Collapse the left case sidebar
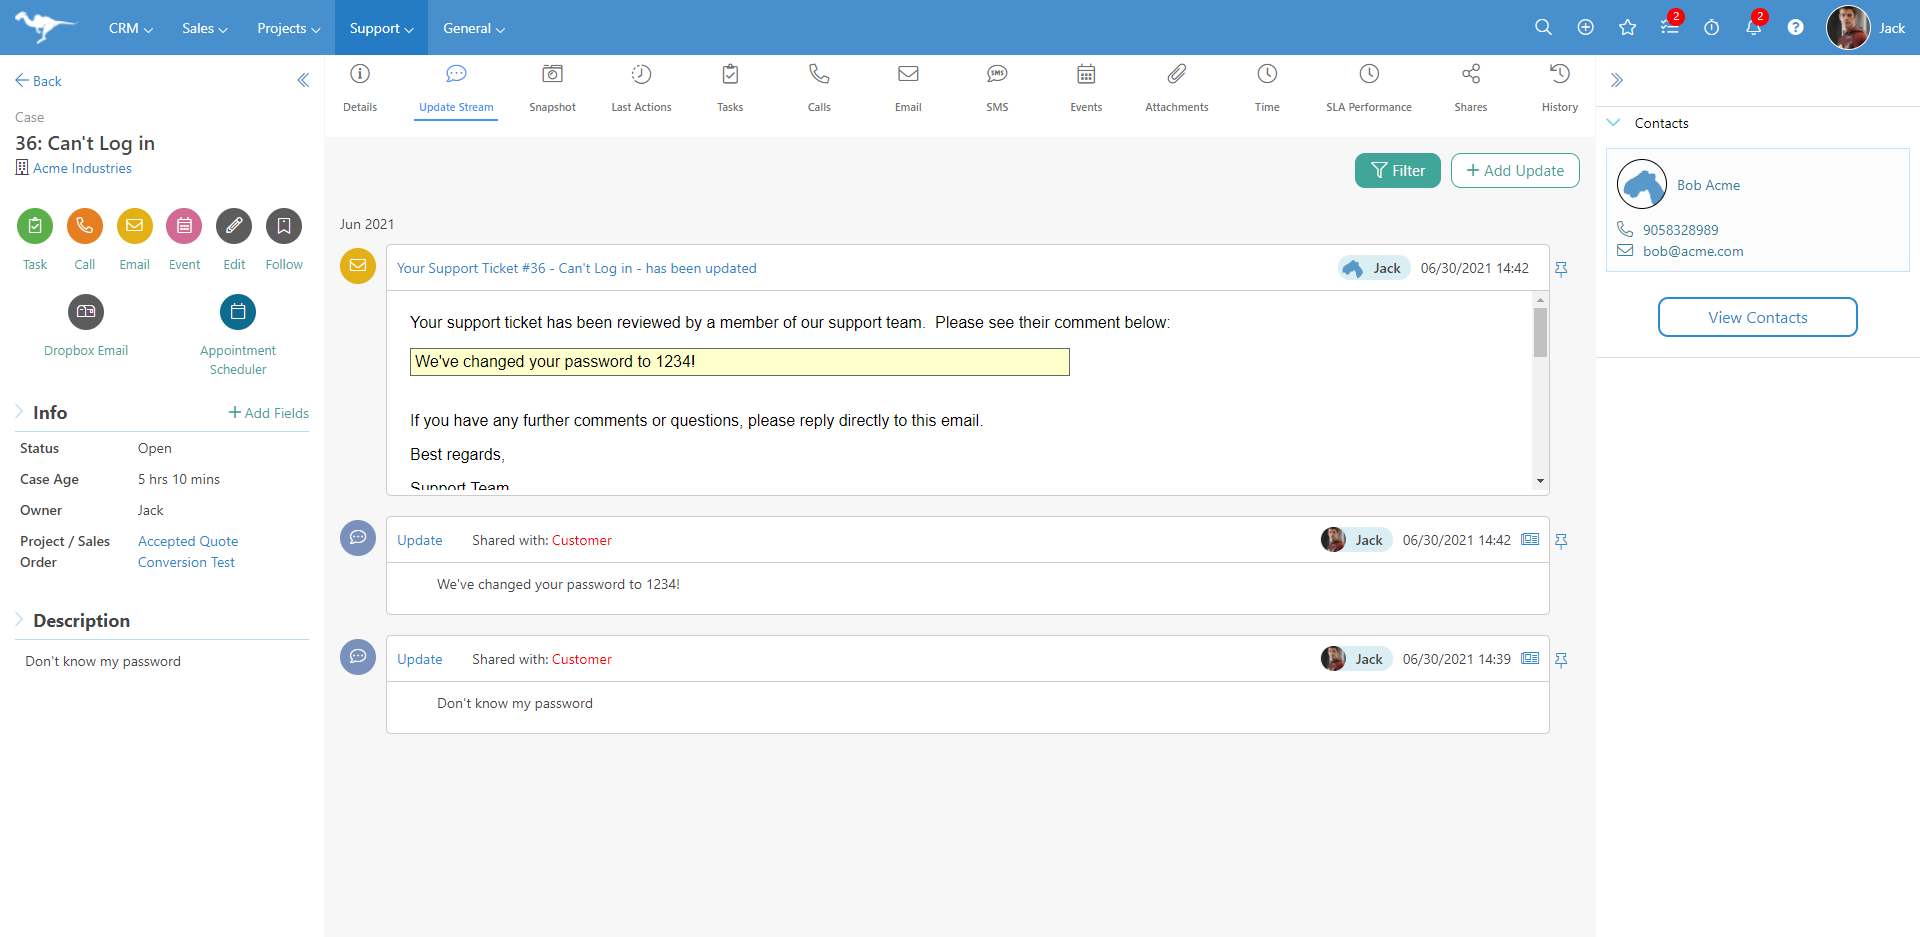The width and height of the screenshot is (1920, 937). [303, 81]
